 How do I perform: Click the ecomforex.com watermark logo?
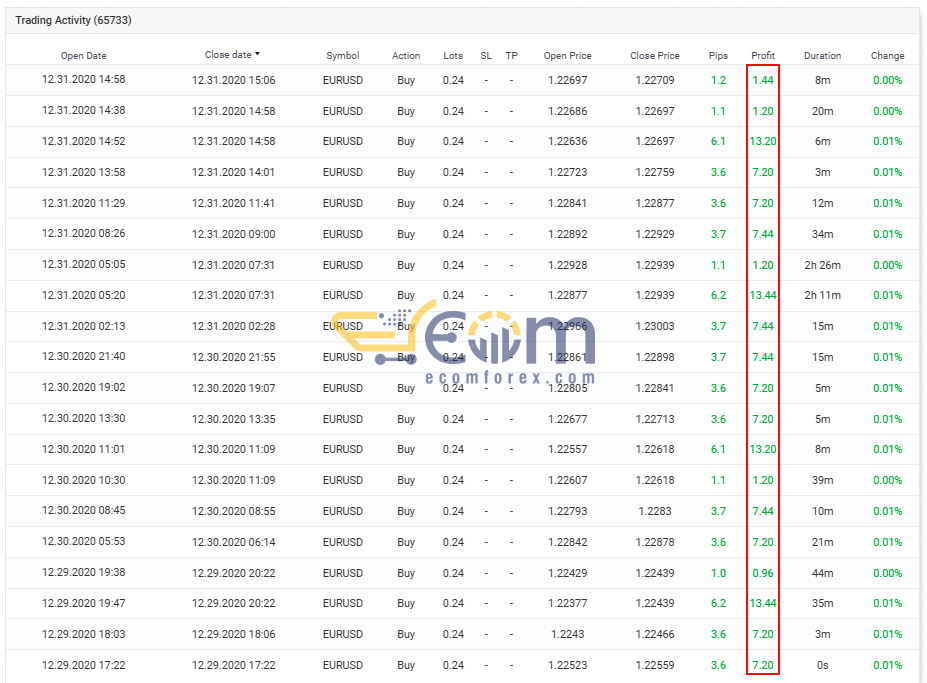coord(464,342)
